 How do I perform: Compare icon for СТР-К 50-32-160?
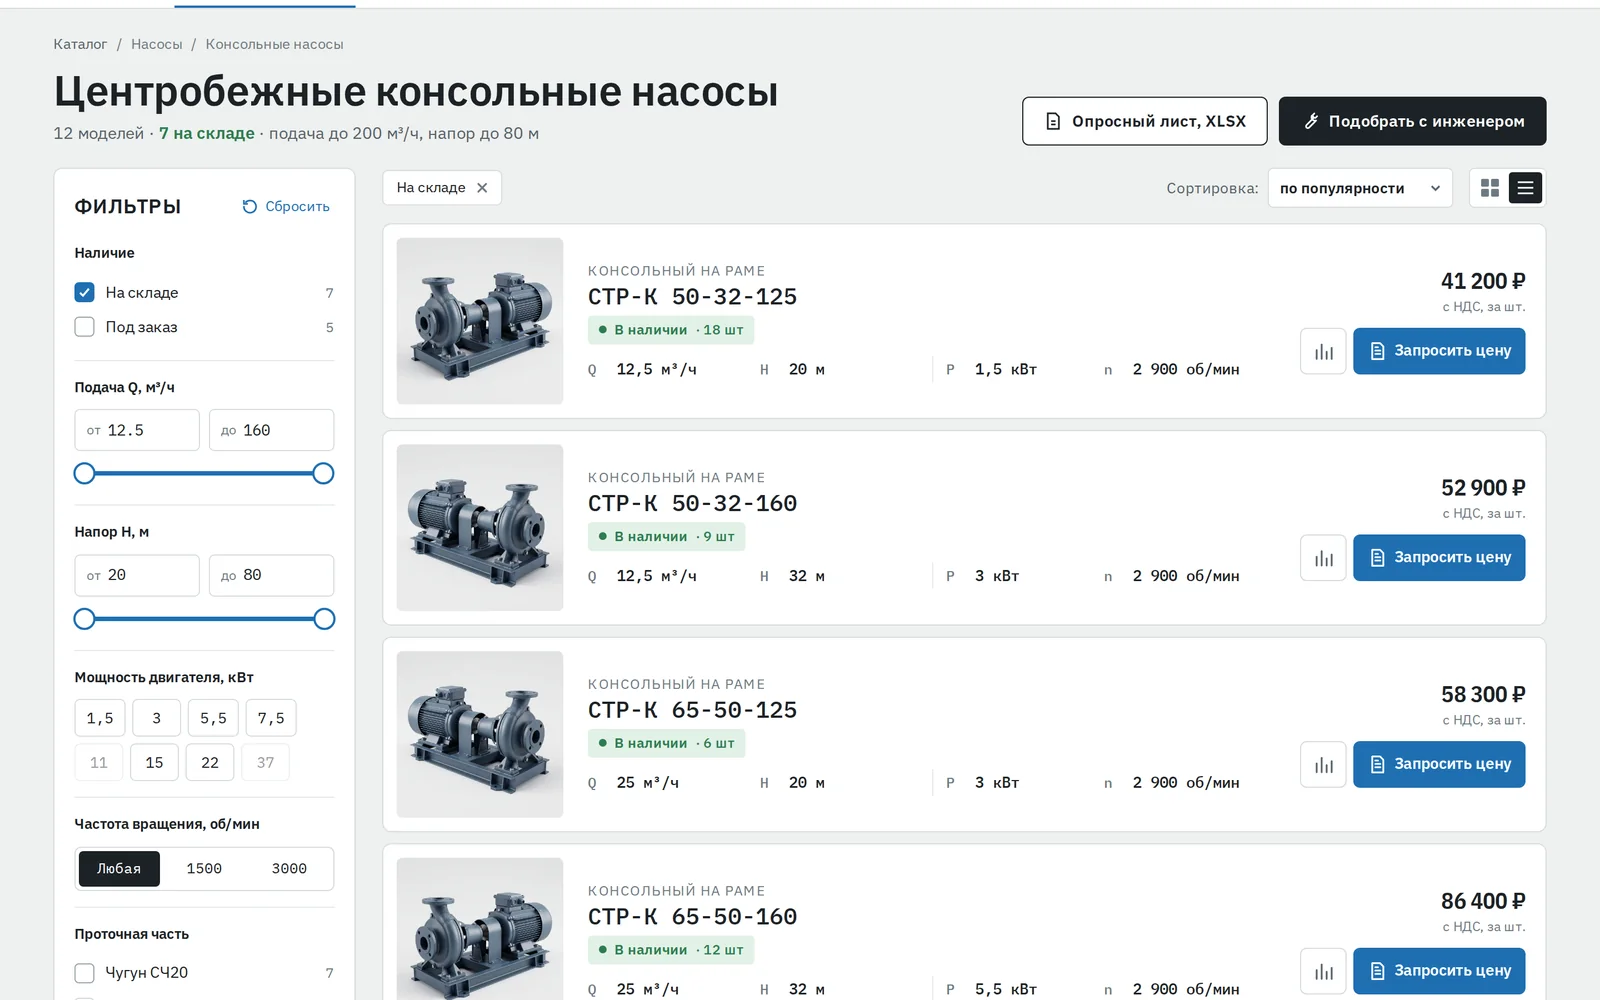click(x=1323, y=558)
